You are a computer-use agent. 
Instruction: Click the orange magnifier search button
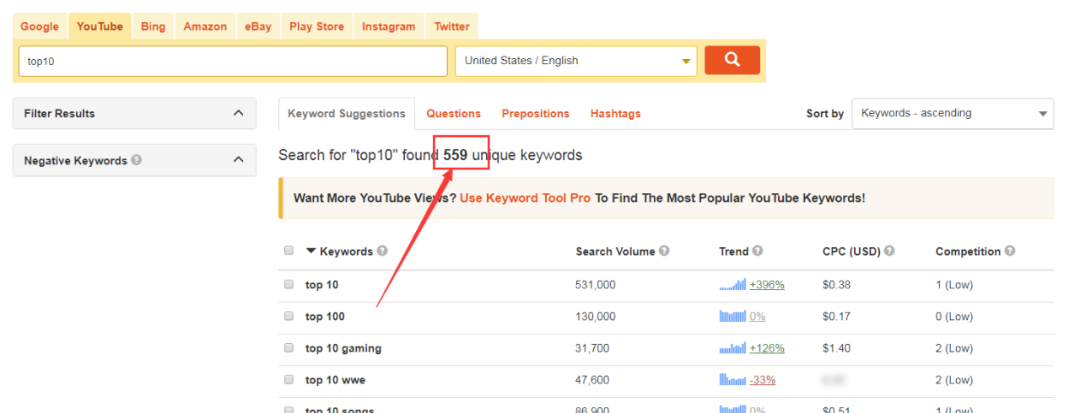[732, 61]
